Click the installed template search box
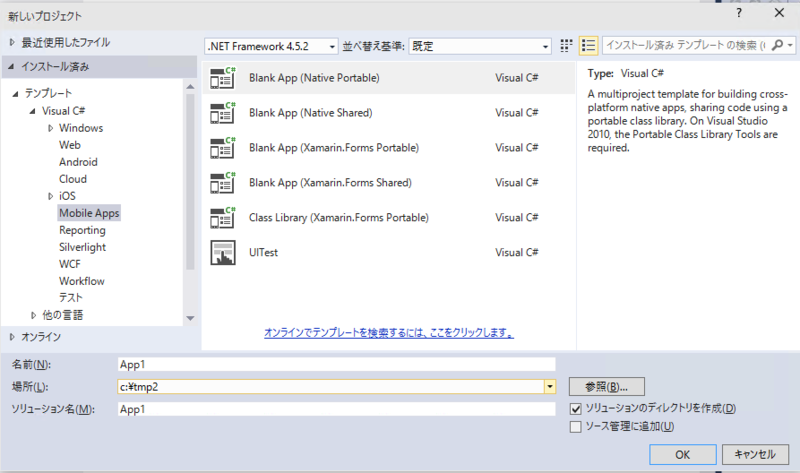 tap(686, 45)
